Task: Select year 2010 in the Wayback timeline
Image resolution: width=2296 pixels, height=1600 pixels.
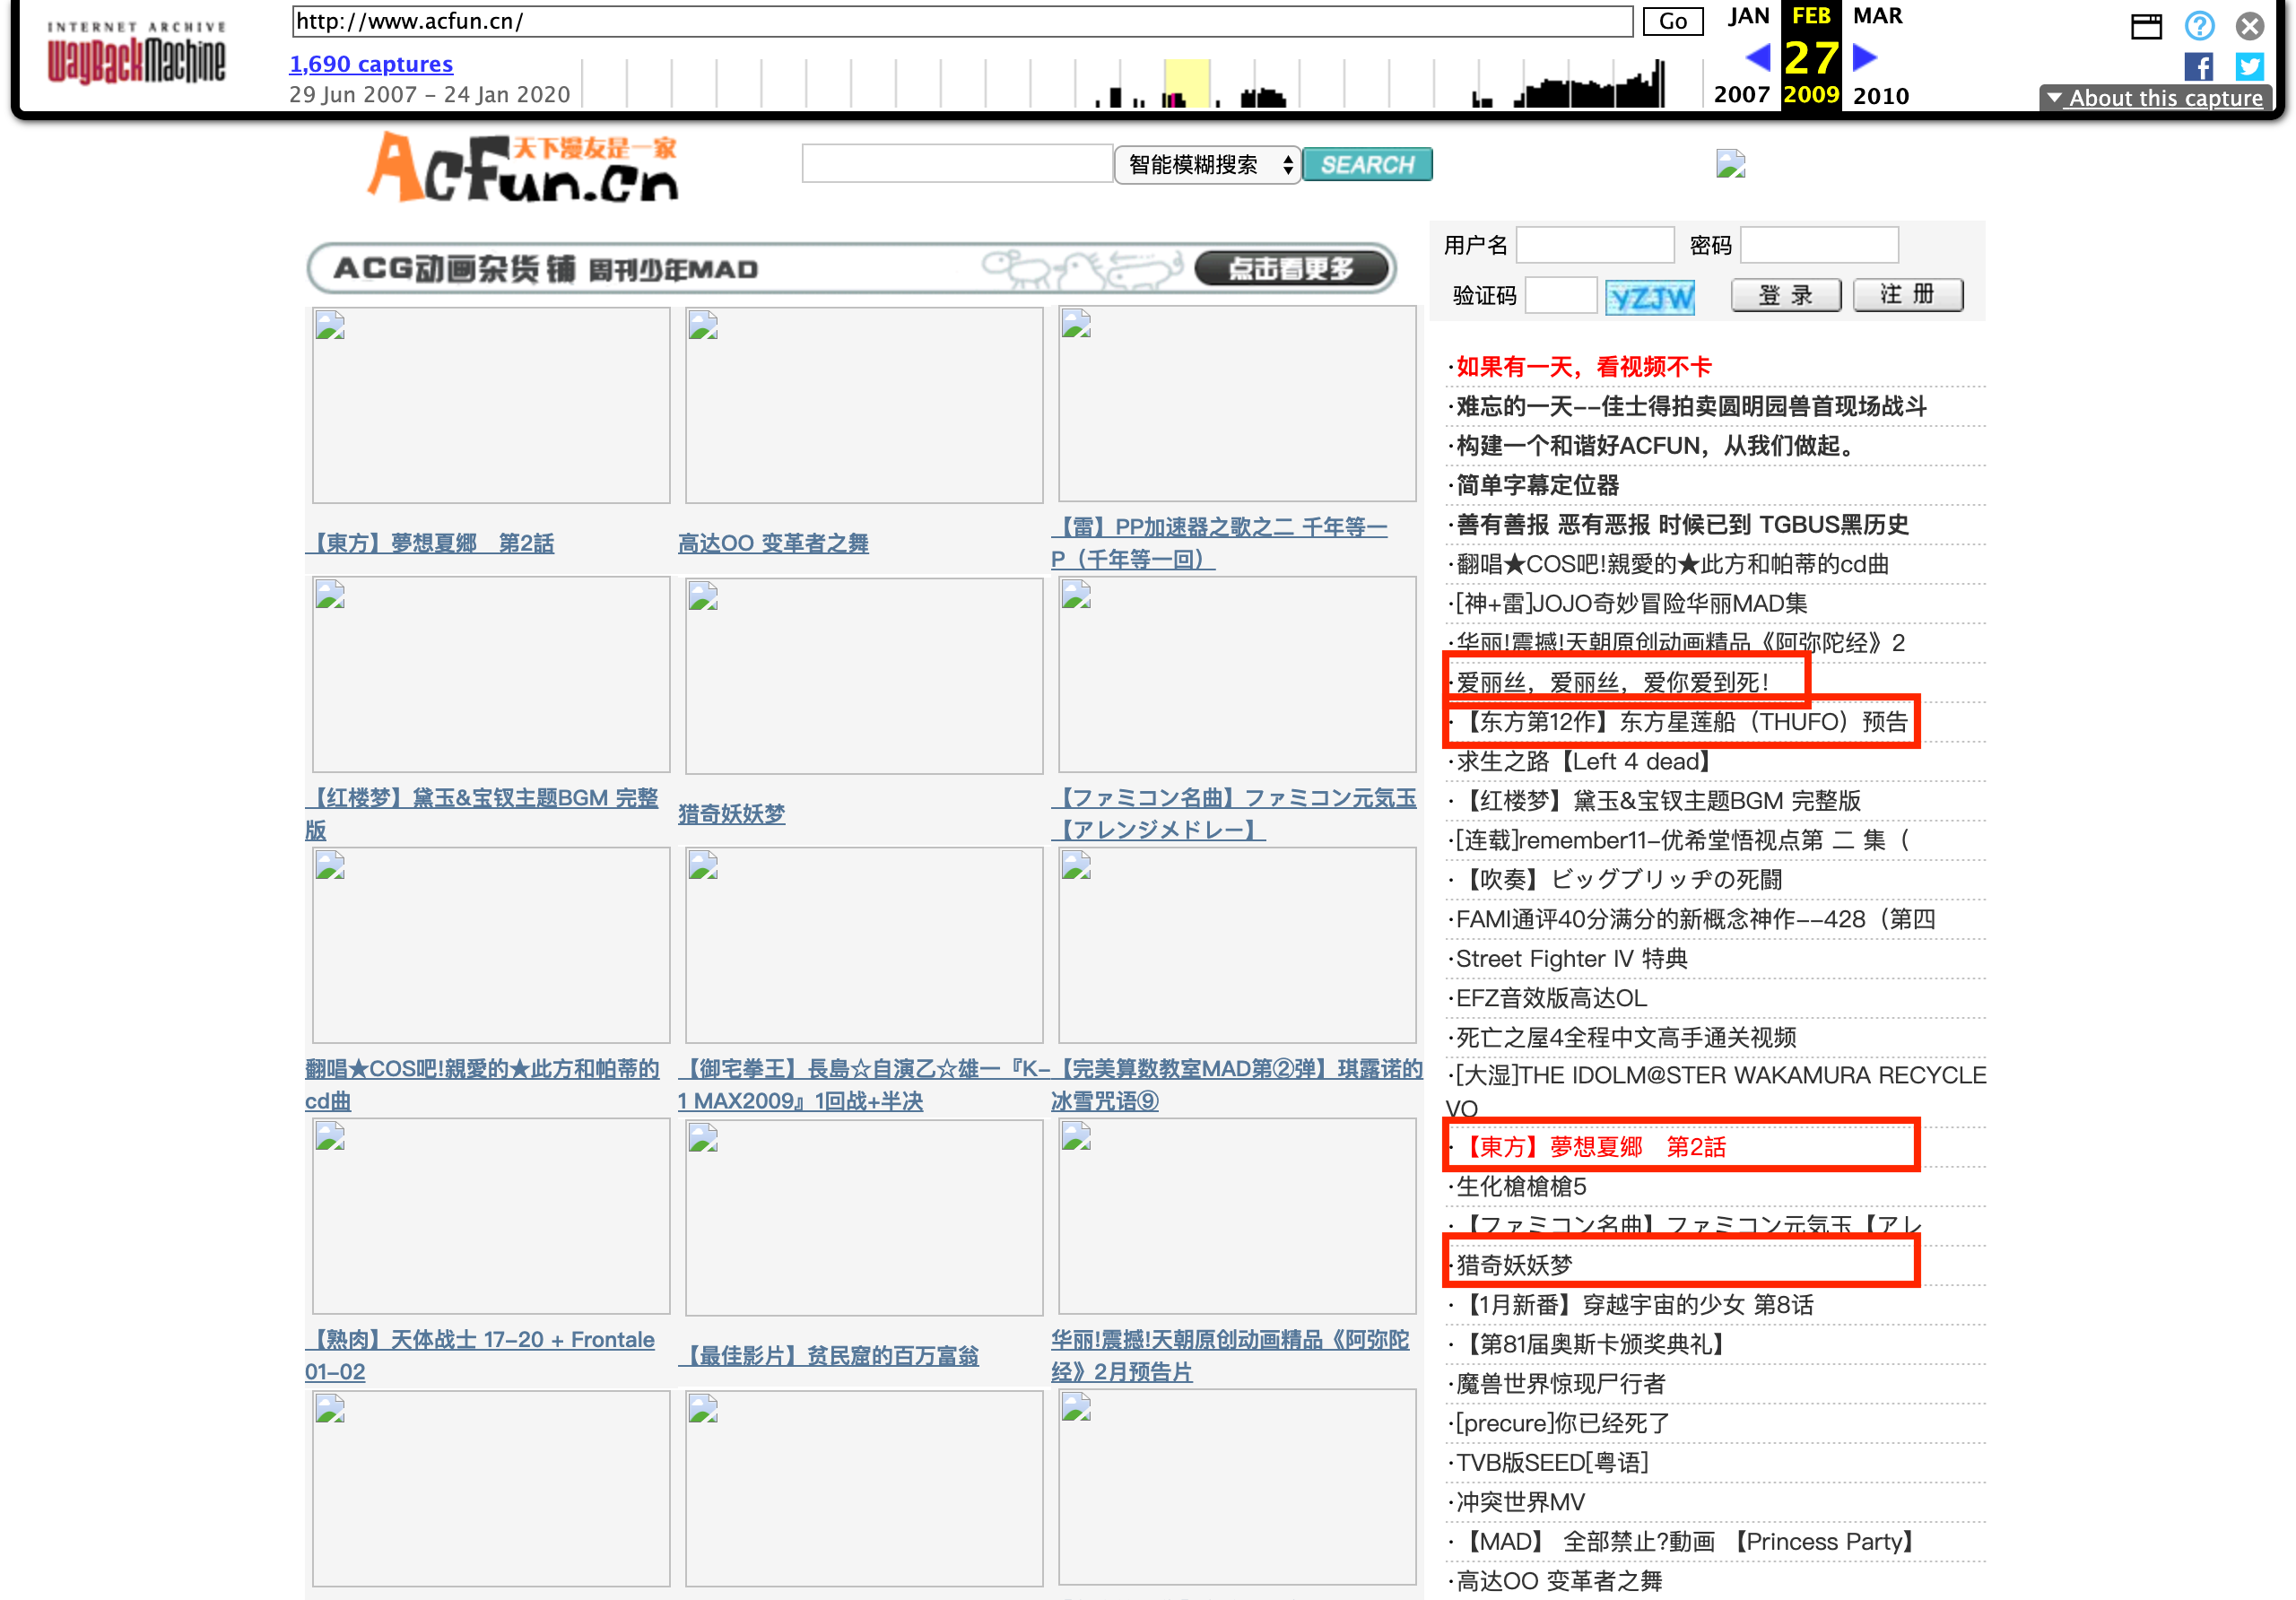Action: pyautogui.click(x=1881, y=95)
